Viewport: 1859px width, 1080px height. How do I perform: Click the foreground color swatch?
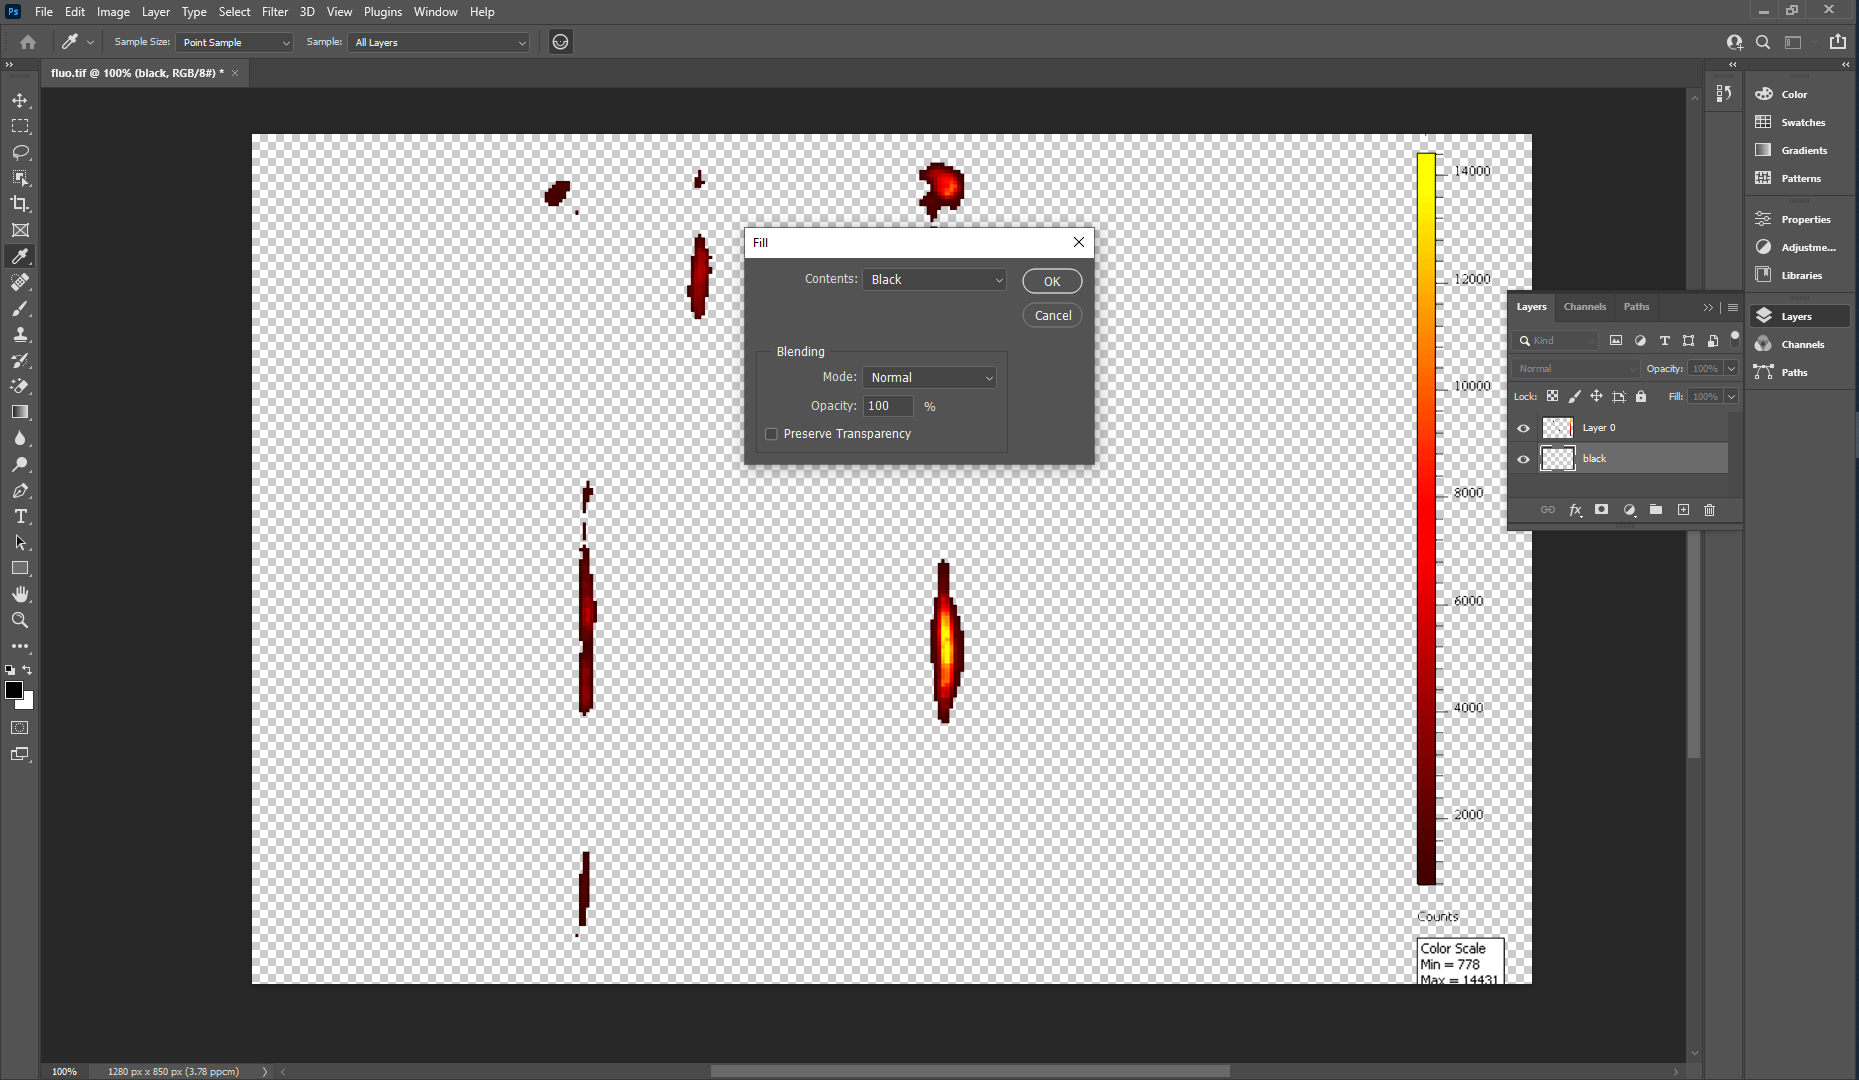(13, 690)
